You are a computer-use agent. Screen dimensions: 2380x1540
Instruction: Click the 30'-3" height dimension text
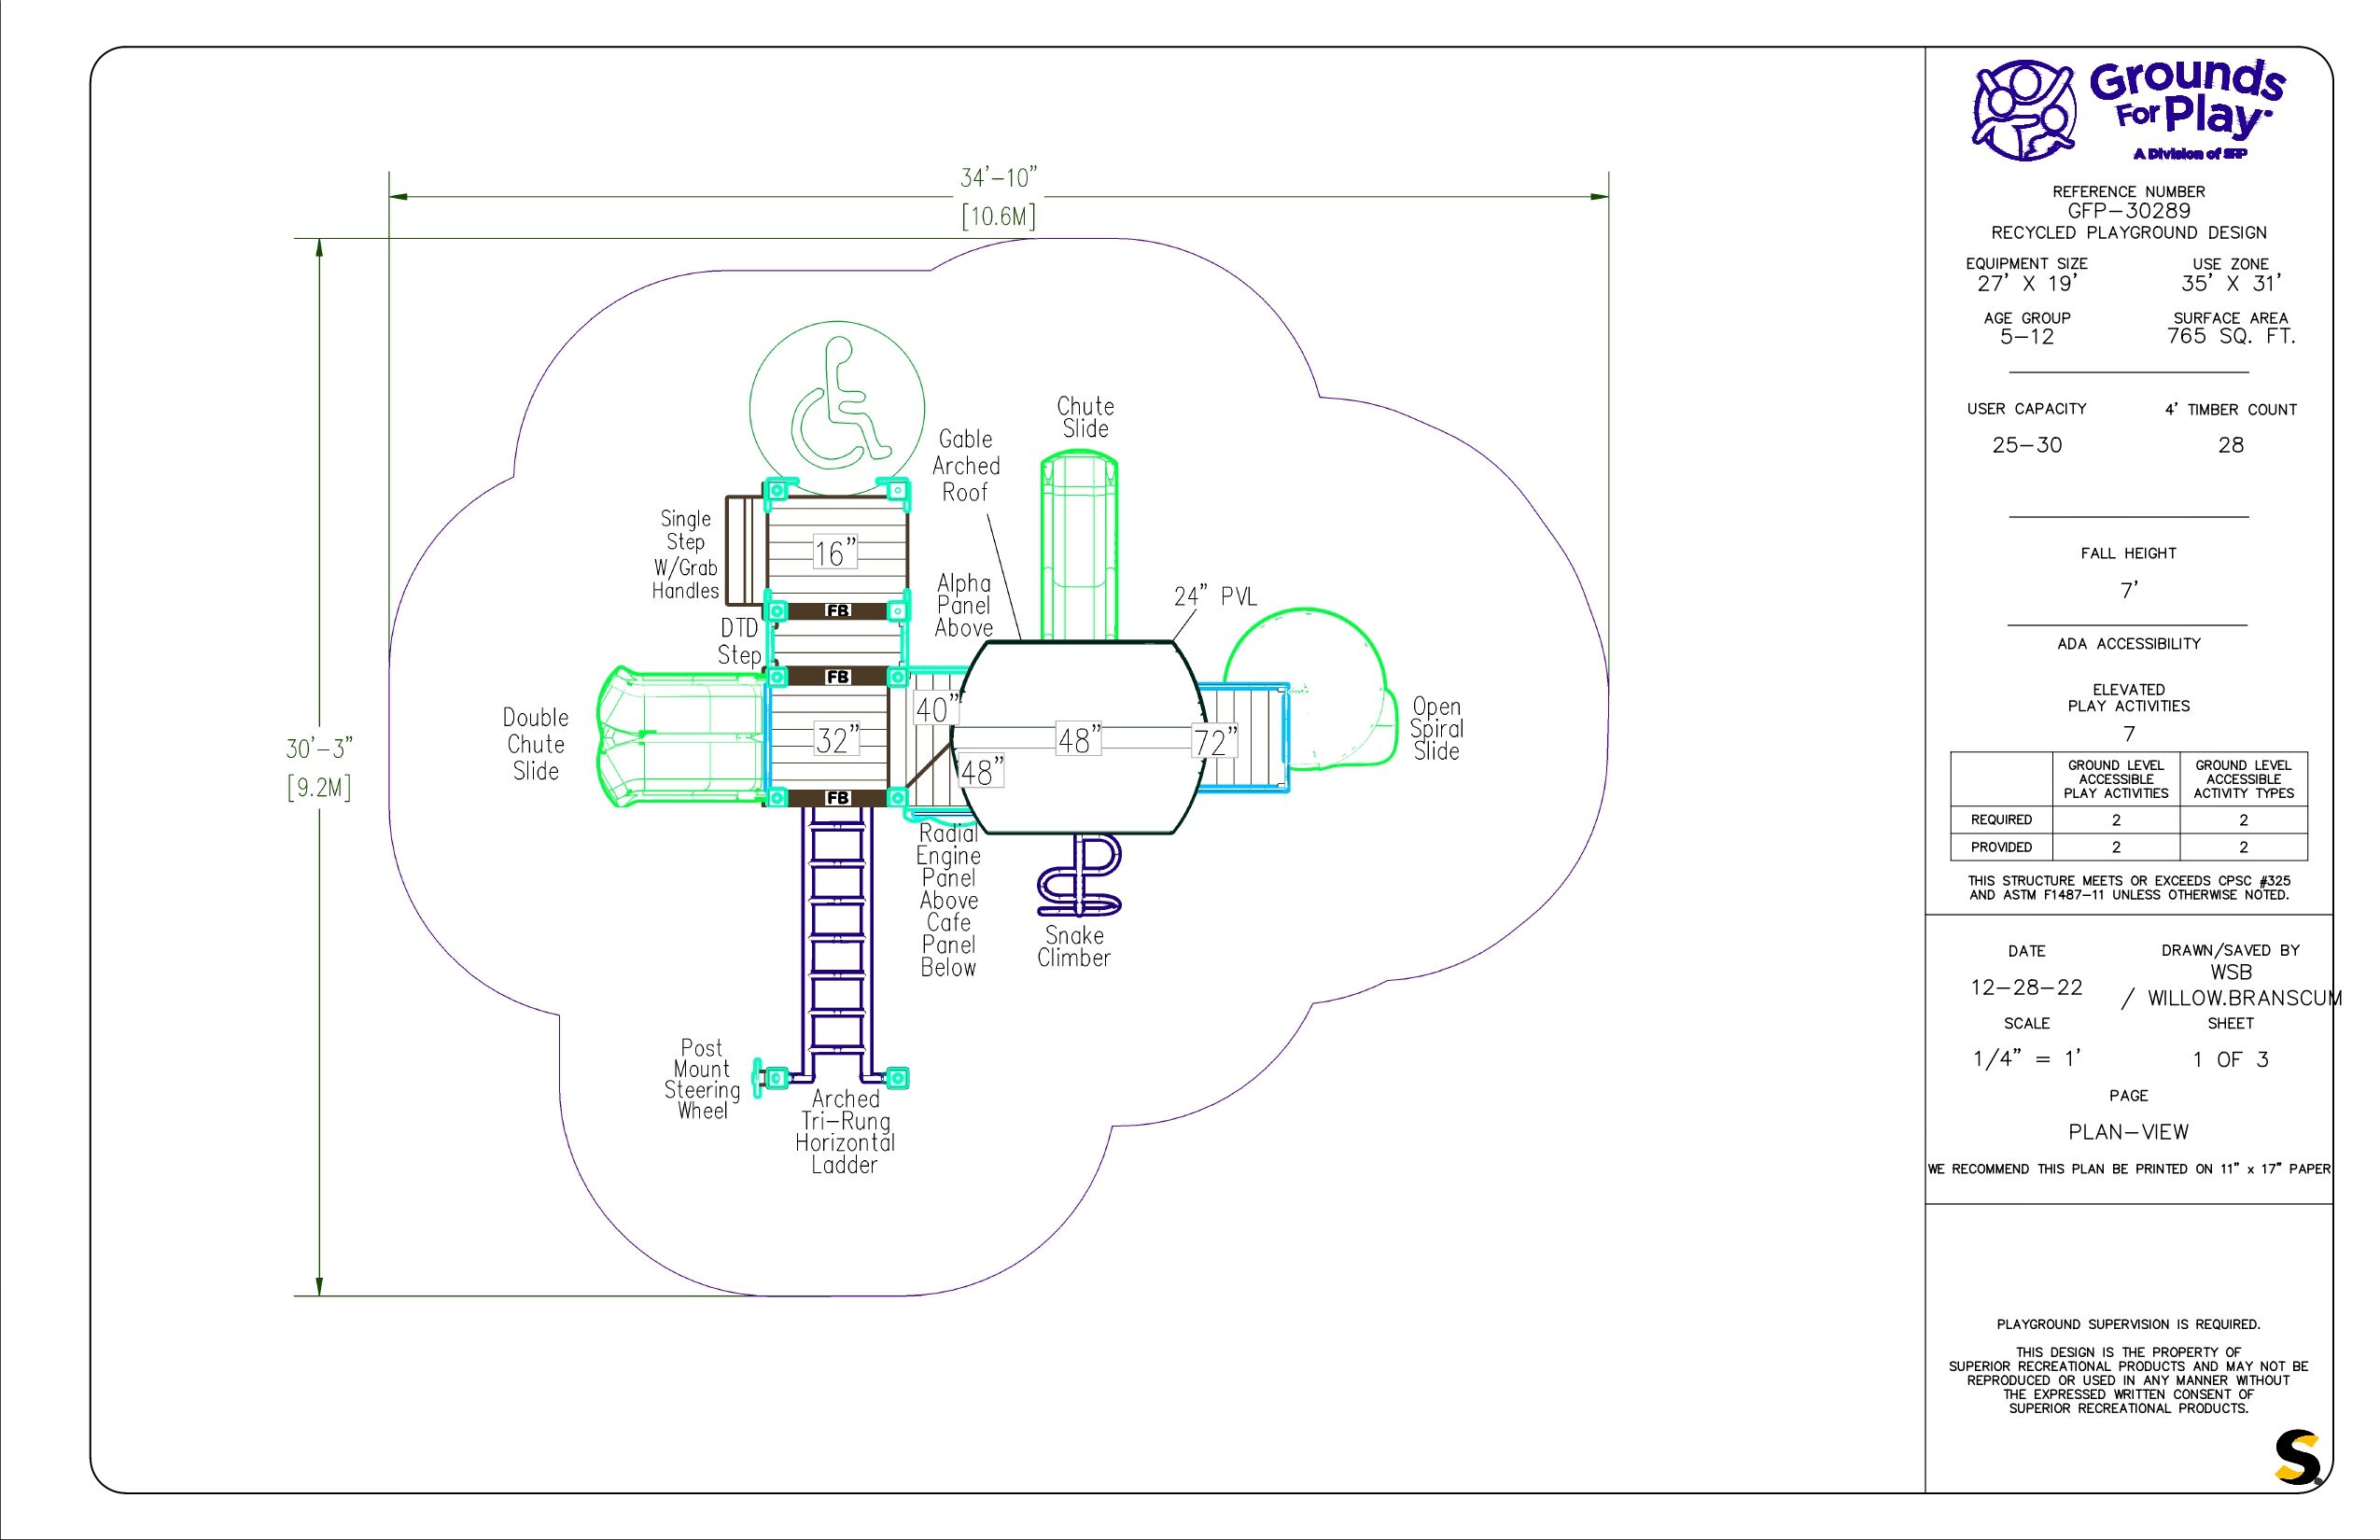[319, 748]
